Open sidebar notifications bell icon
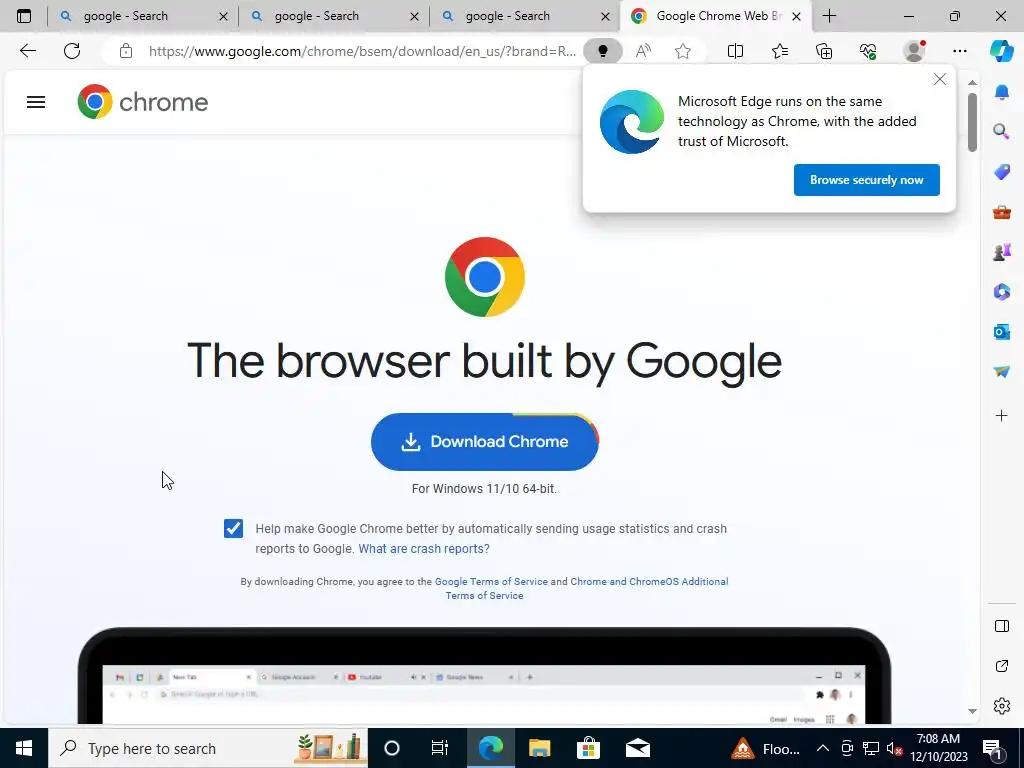Viewport: 1024px width, 768px height. (x=1002, y=92)
